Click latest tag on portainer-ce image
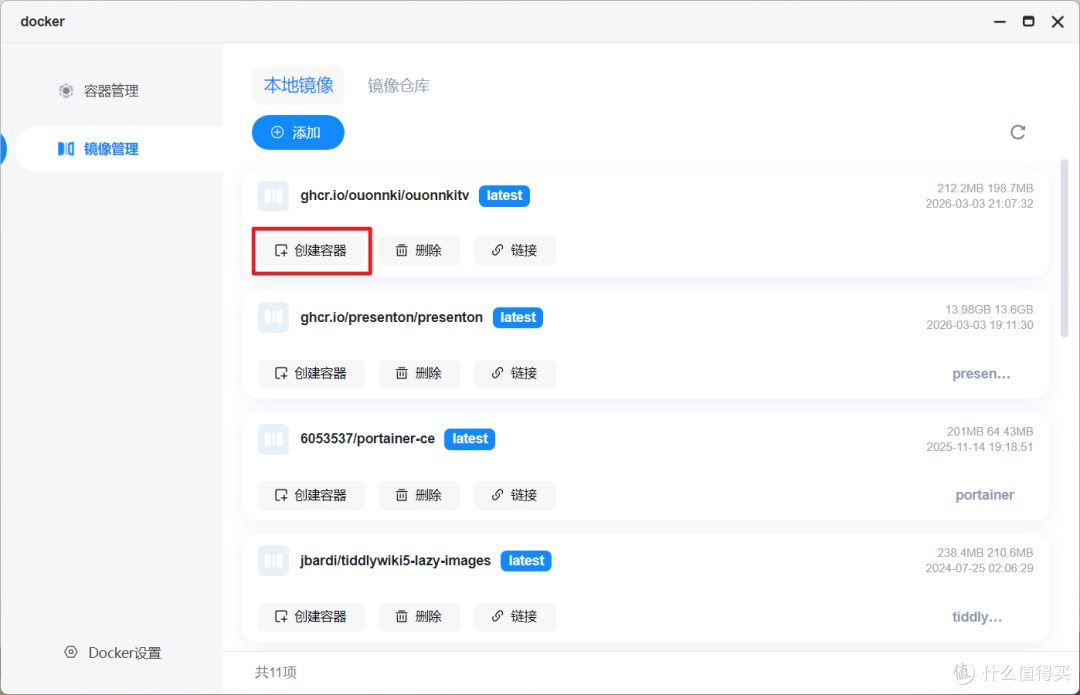 [x=470, y=439]
